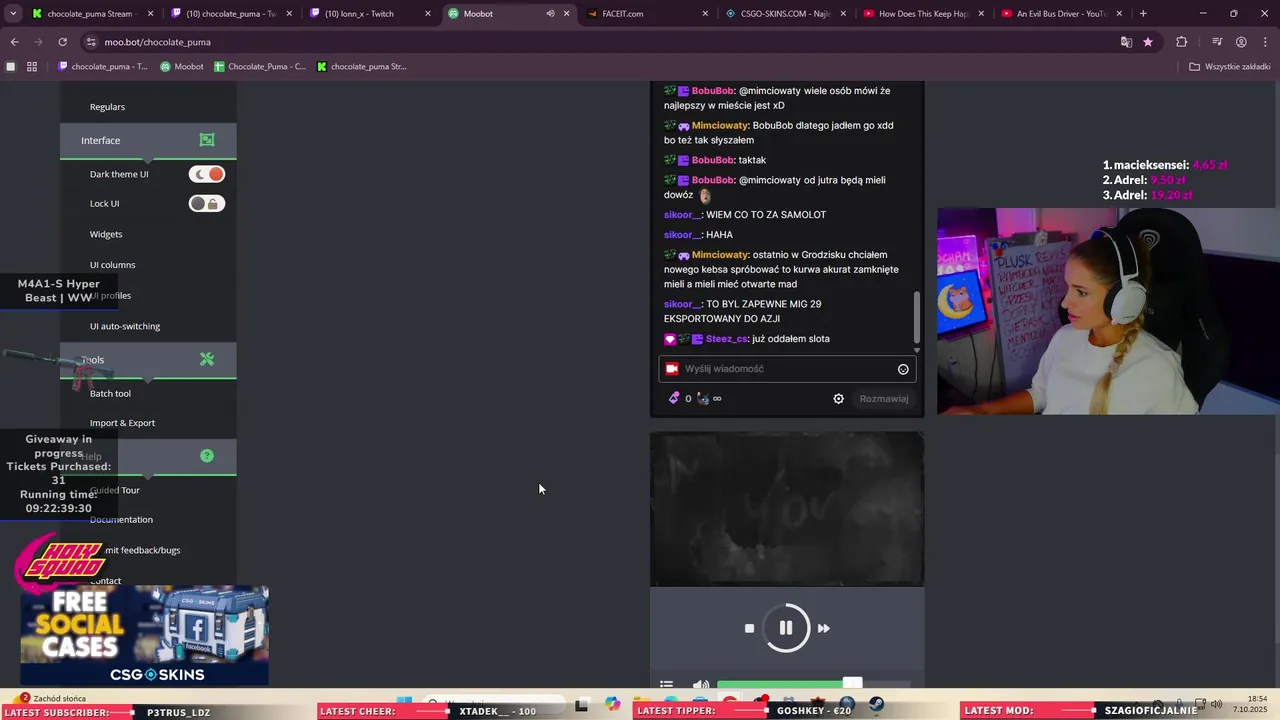Focus the Wyślij wiadomość message field
Viewport: 1280px width, 720px height.
coord(787,369)
